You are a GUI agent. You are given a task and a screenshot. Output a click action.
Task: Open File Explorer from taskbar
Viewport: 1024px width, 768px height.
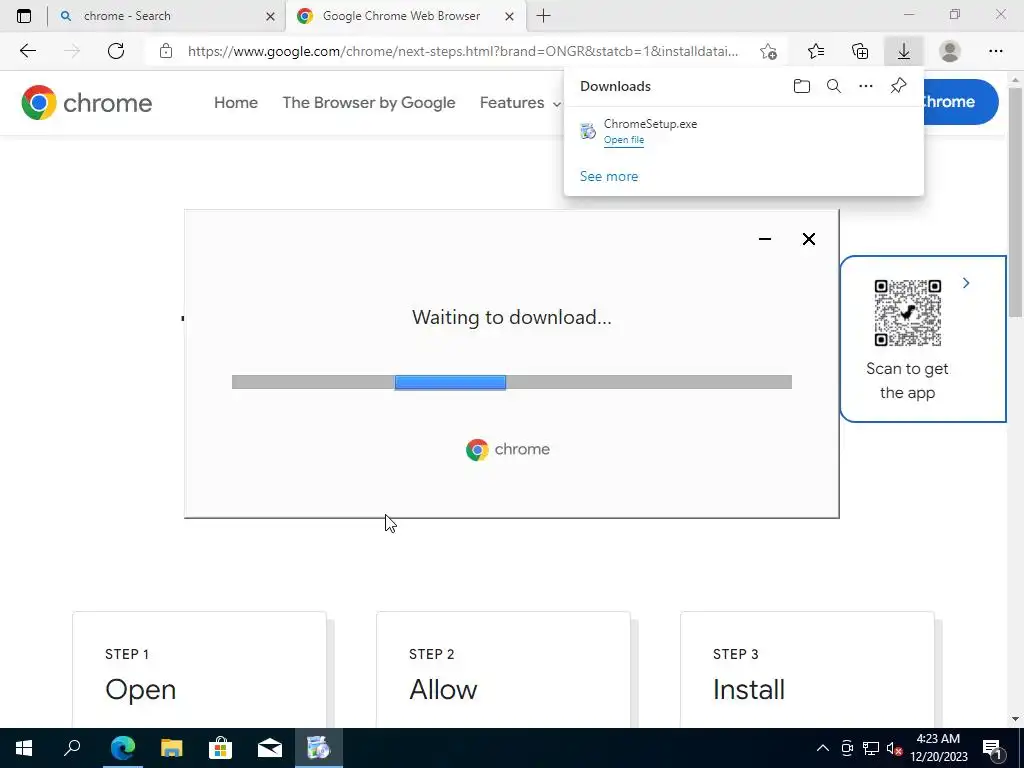pyautogui.click(x=171, y=748)
